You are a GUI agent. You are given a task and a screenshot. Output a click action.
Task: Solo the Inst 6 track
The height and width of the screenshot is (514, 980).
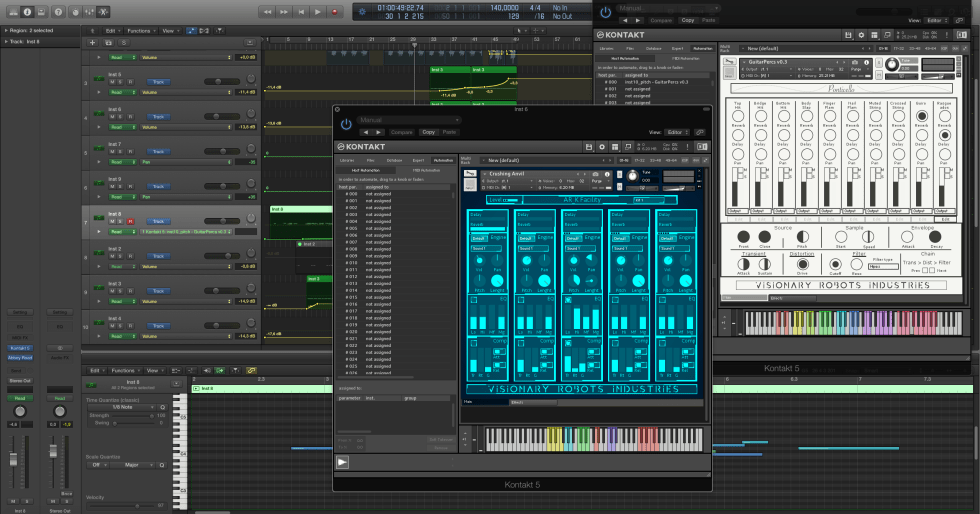(x=118, y=116)
